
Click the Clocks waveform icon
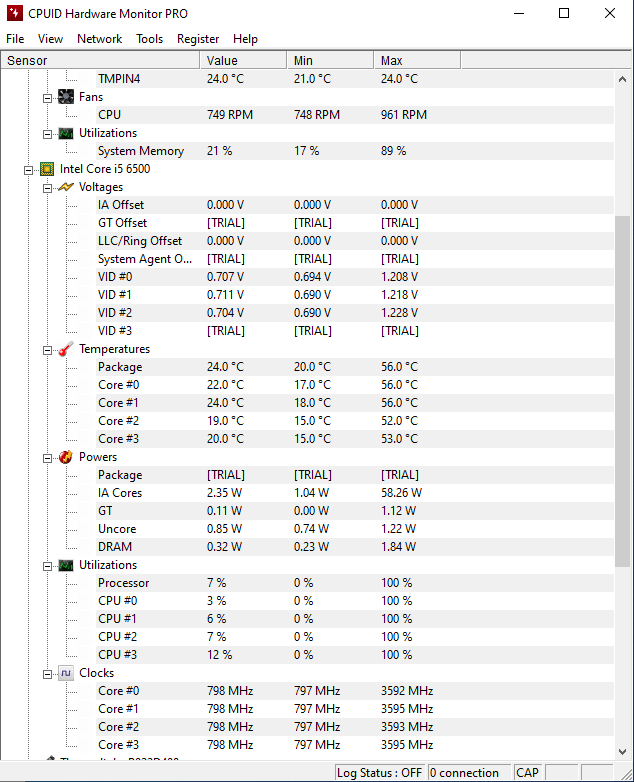tap(66, 673)
